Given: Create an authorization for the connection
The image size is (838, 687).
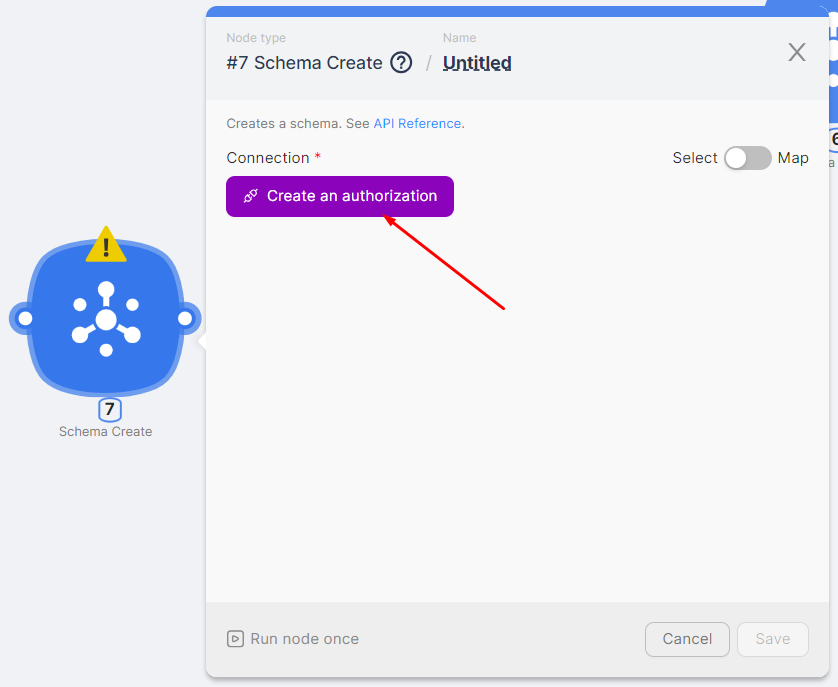Looking at the screenshot, I should coord(339,196).
